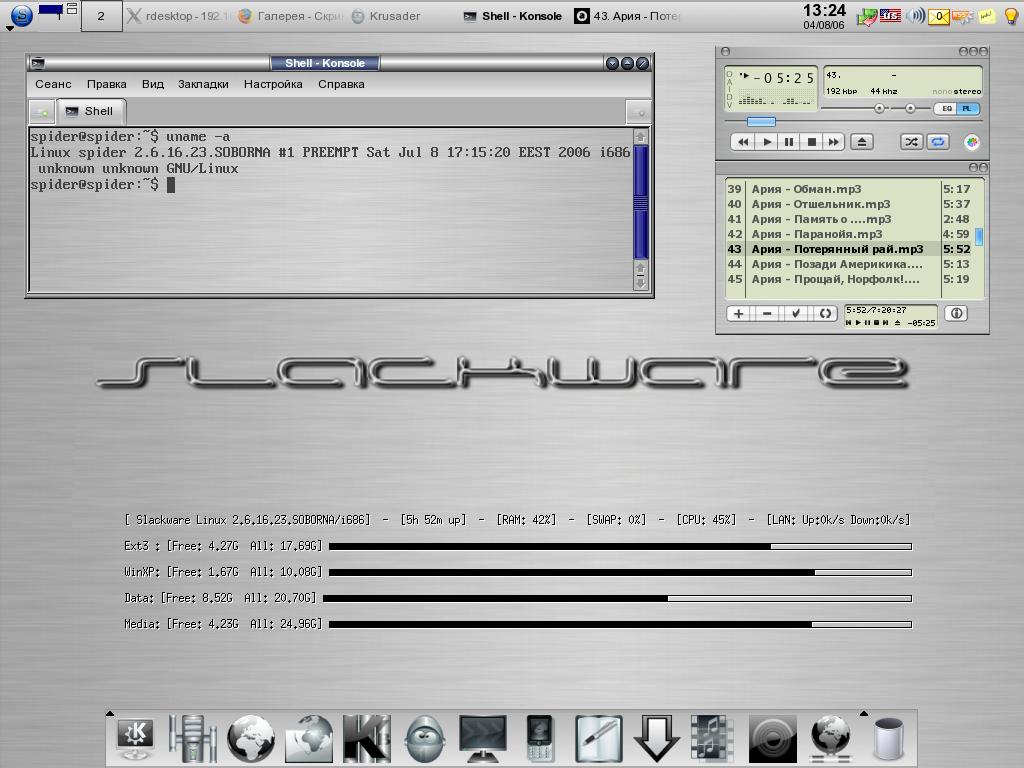Click the 43. Ария player taskbar entry

[628, 16]
